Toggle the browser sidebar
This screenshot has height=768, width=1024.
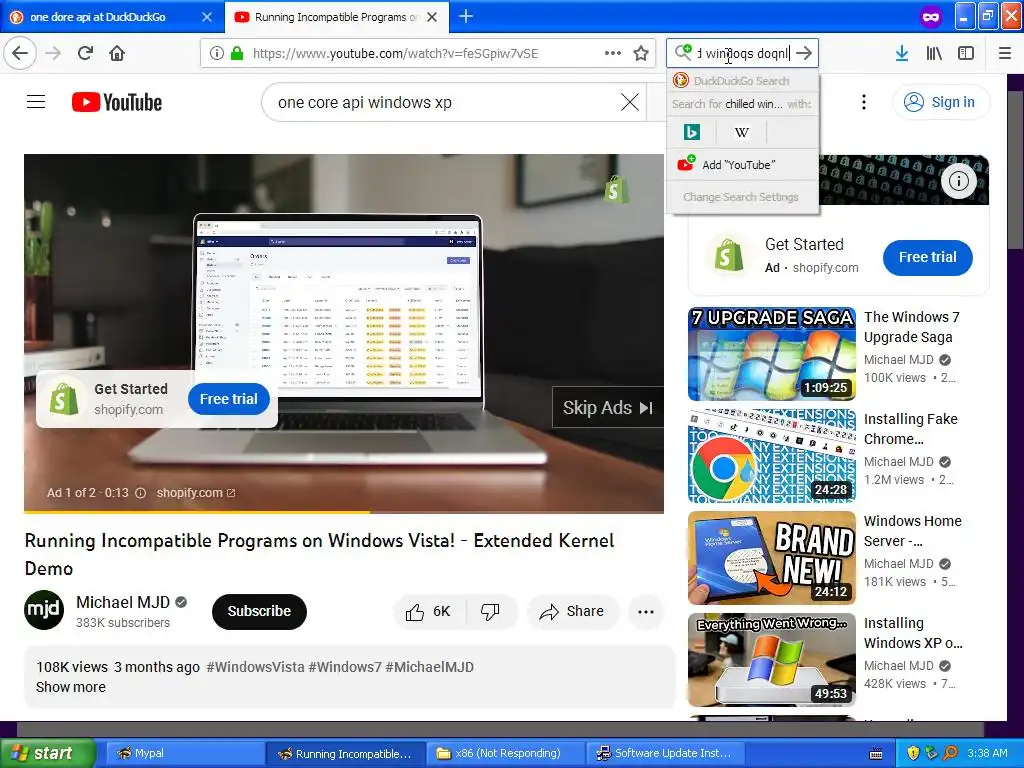coord(966,53)
